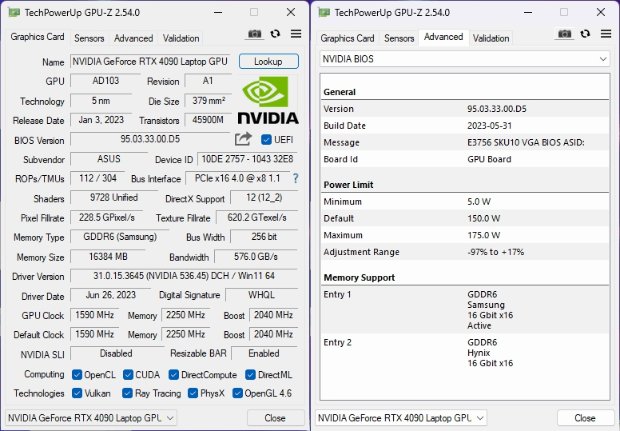Viewport: 620px width, 431px height.
Task: Click the BIOS export share arrow icon
Action: (243, 139)
